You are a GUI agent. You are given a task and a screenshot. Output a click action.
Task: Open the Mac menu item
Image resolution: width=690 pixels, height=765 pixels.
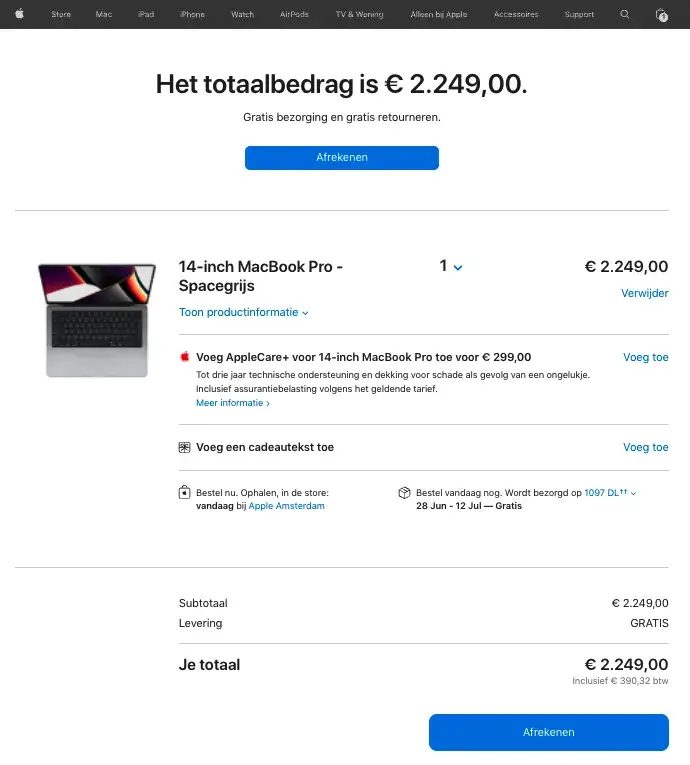tap(104, 15)
